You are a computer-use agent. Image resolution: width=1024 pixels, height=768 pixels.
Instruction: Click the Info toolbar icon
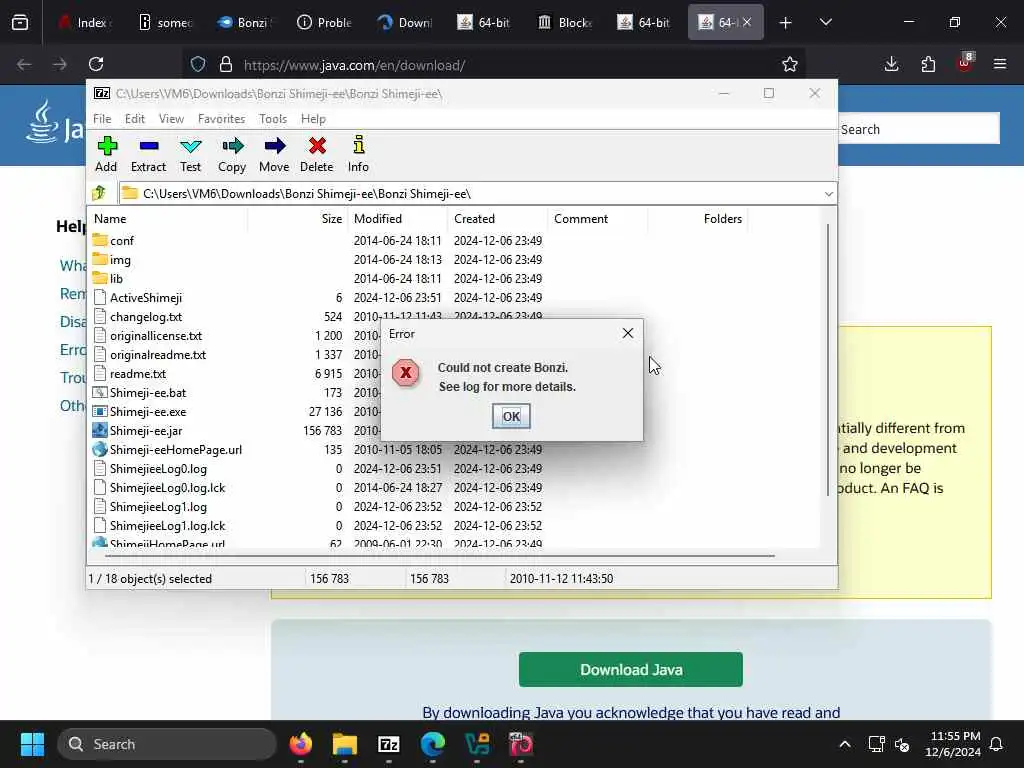pos(359,145)
